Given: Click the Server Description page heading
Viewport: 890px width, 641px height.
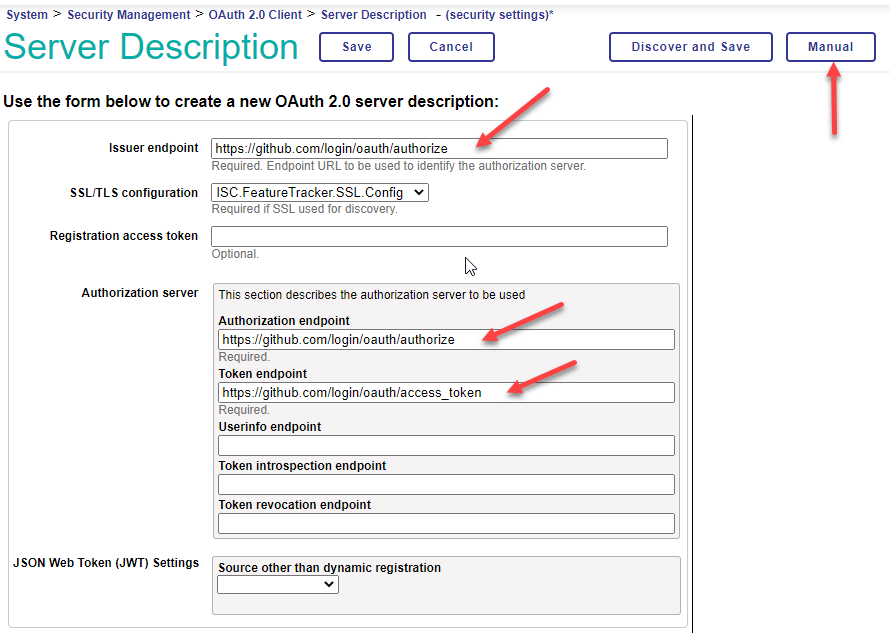Looking at the screenshot, I should point(152,47).
